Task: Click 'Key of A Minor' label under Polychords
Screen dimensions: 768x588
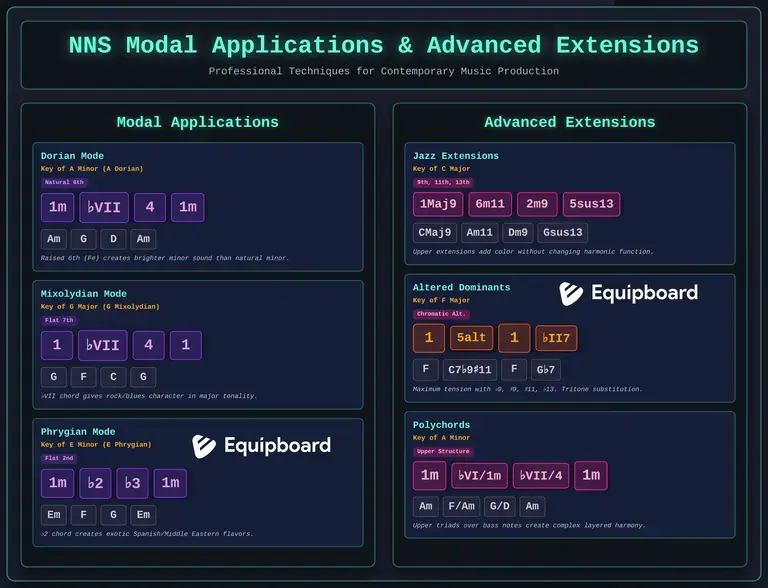Action: pyautogui.click(x=441, y=438)
